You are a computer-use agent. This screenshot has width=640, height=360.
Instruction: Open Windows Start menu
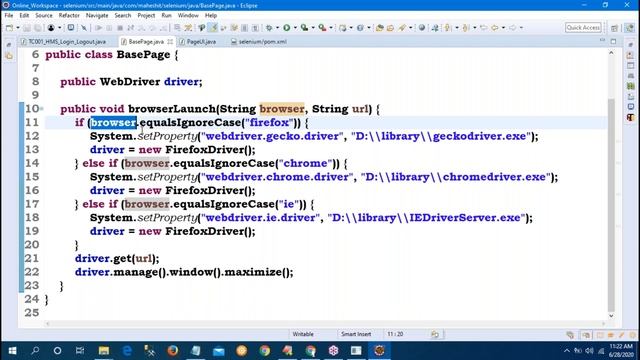[x=12, y=351]
